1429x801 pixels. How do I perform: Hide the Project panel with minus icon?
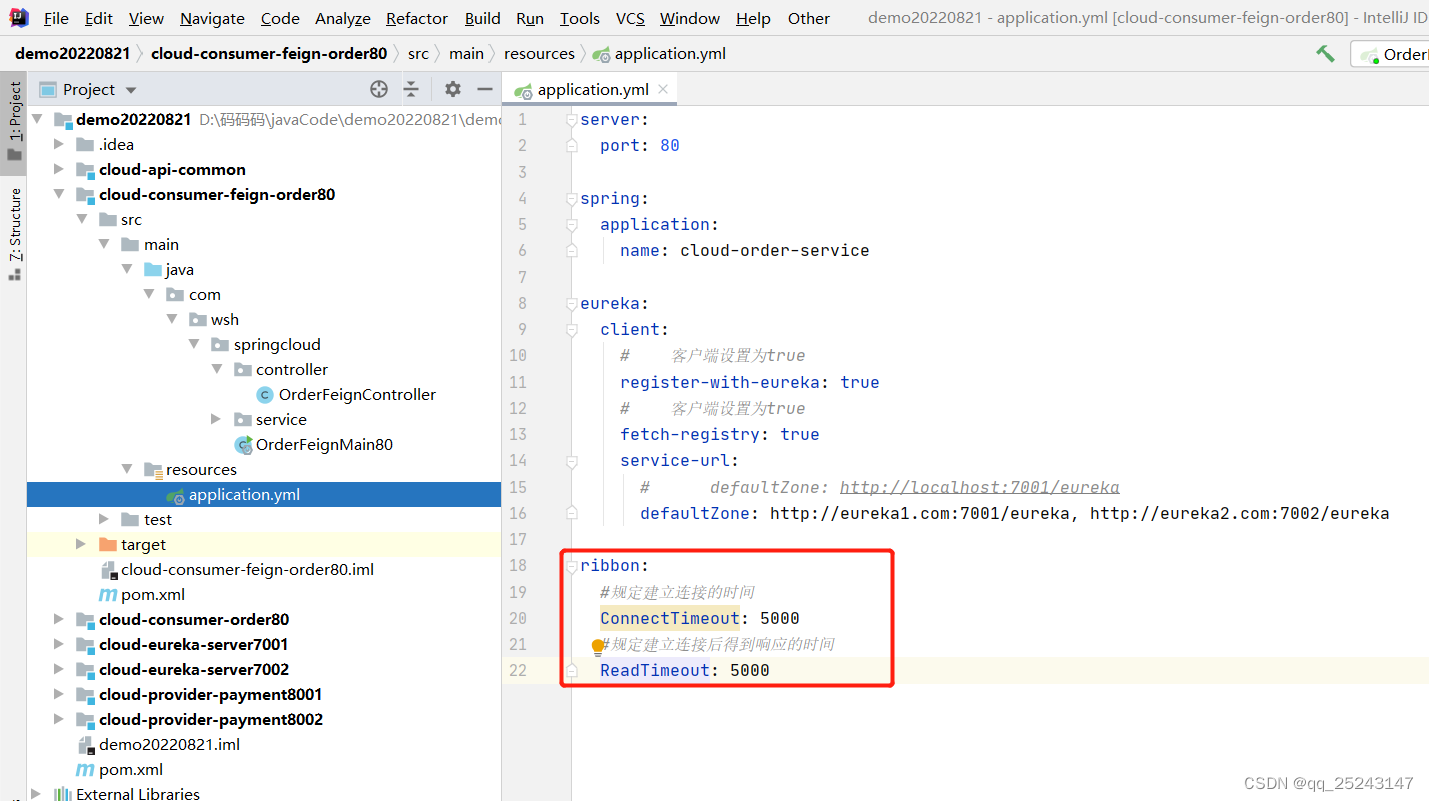pyautogui.click(x=485, y=89)
